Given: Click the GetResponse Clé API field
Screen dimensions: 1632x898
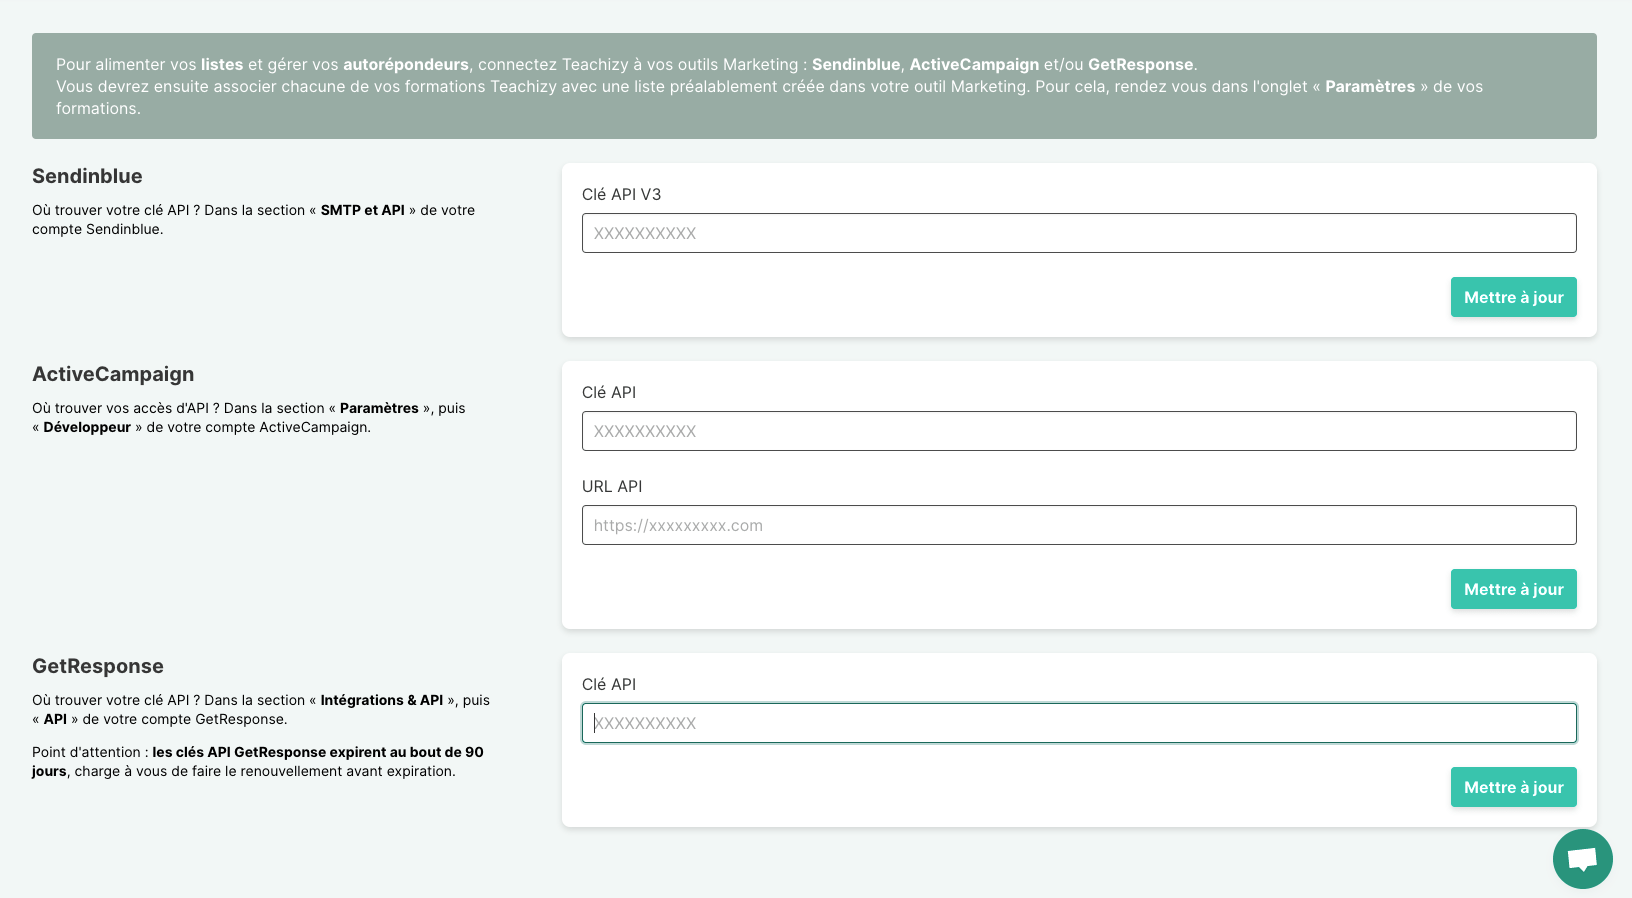Looking at the screenshot, I should [1079, 723].
